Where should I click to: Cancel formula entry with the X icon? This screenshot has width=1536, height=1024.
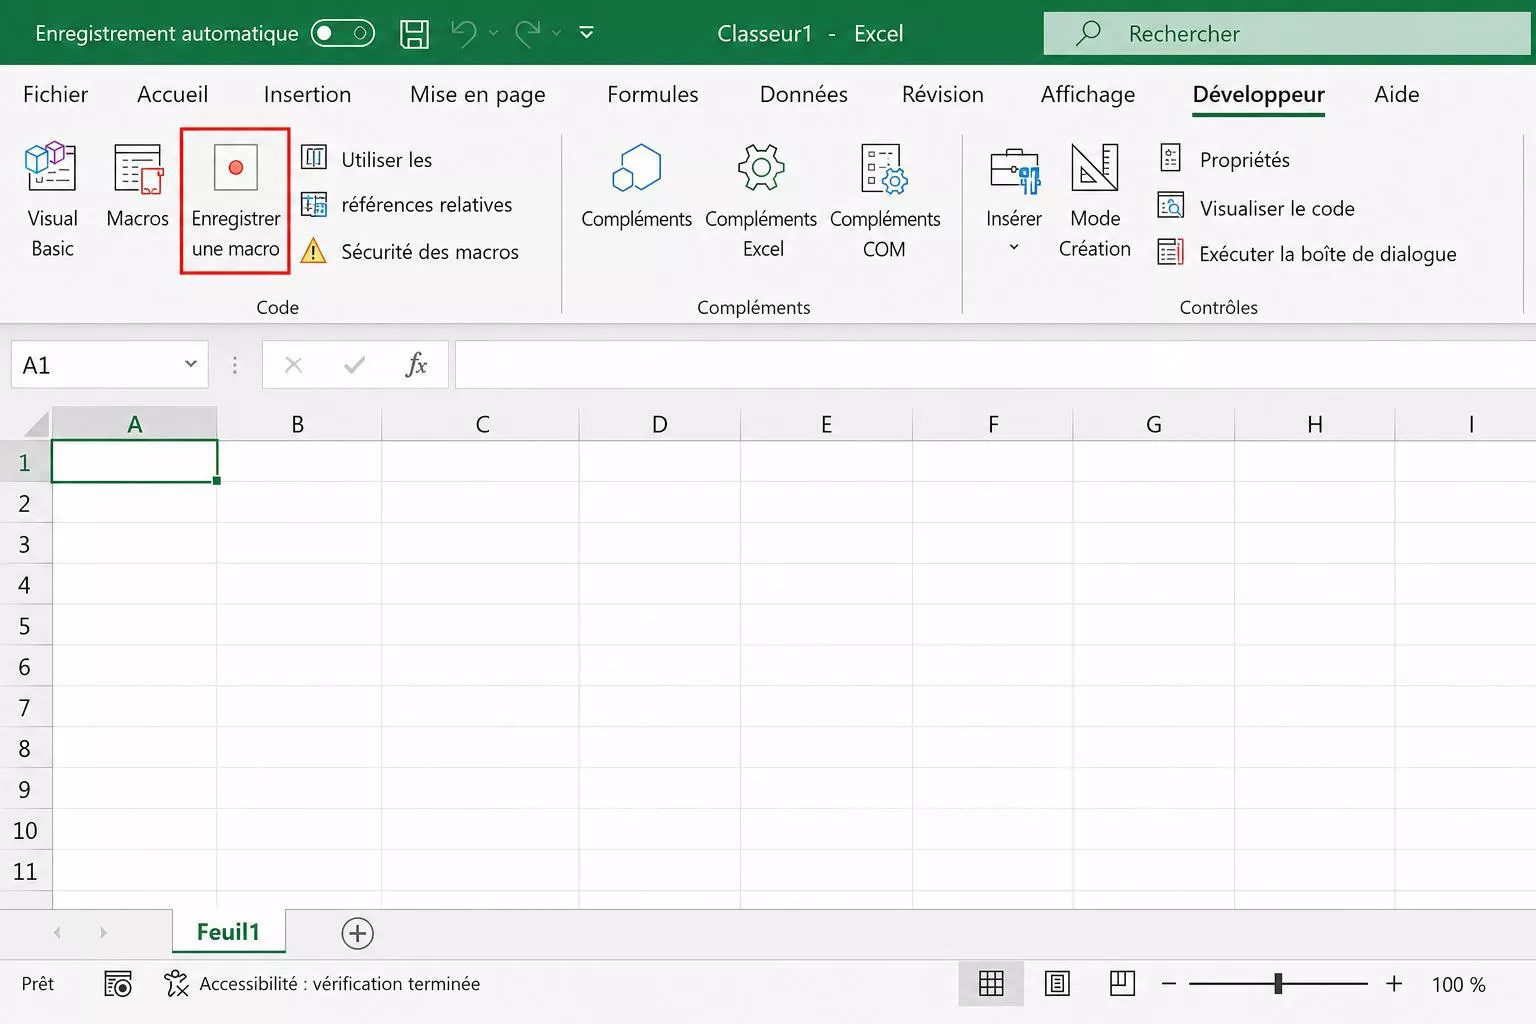293,365
